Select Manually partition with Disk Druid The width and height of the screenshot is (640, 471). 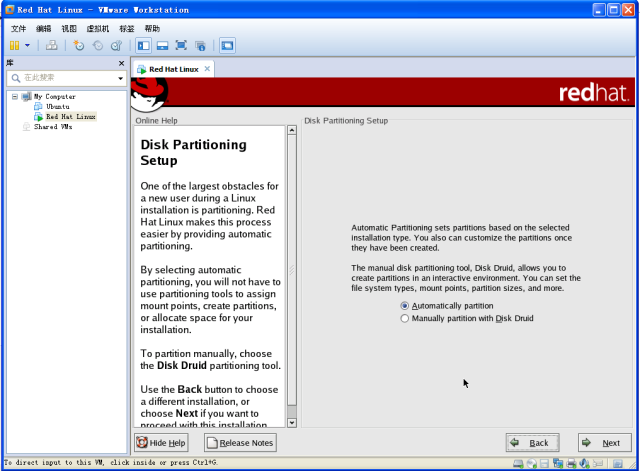pos(404,318)
